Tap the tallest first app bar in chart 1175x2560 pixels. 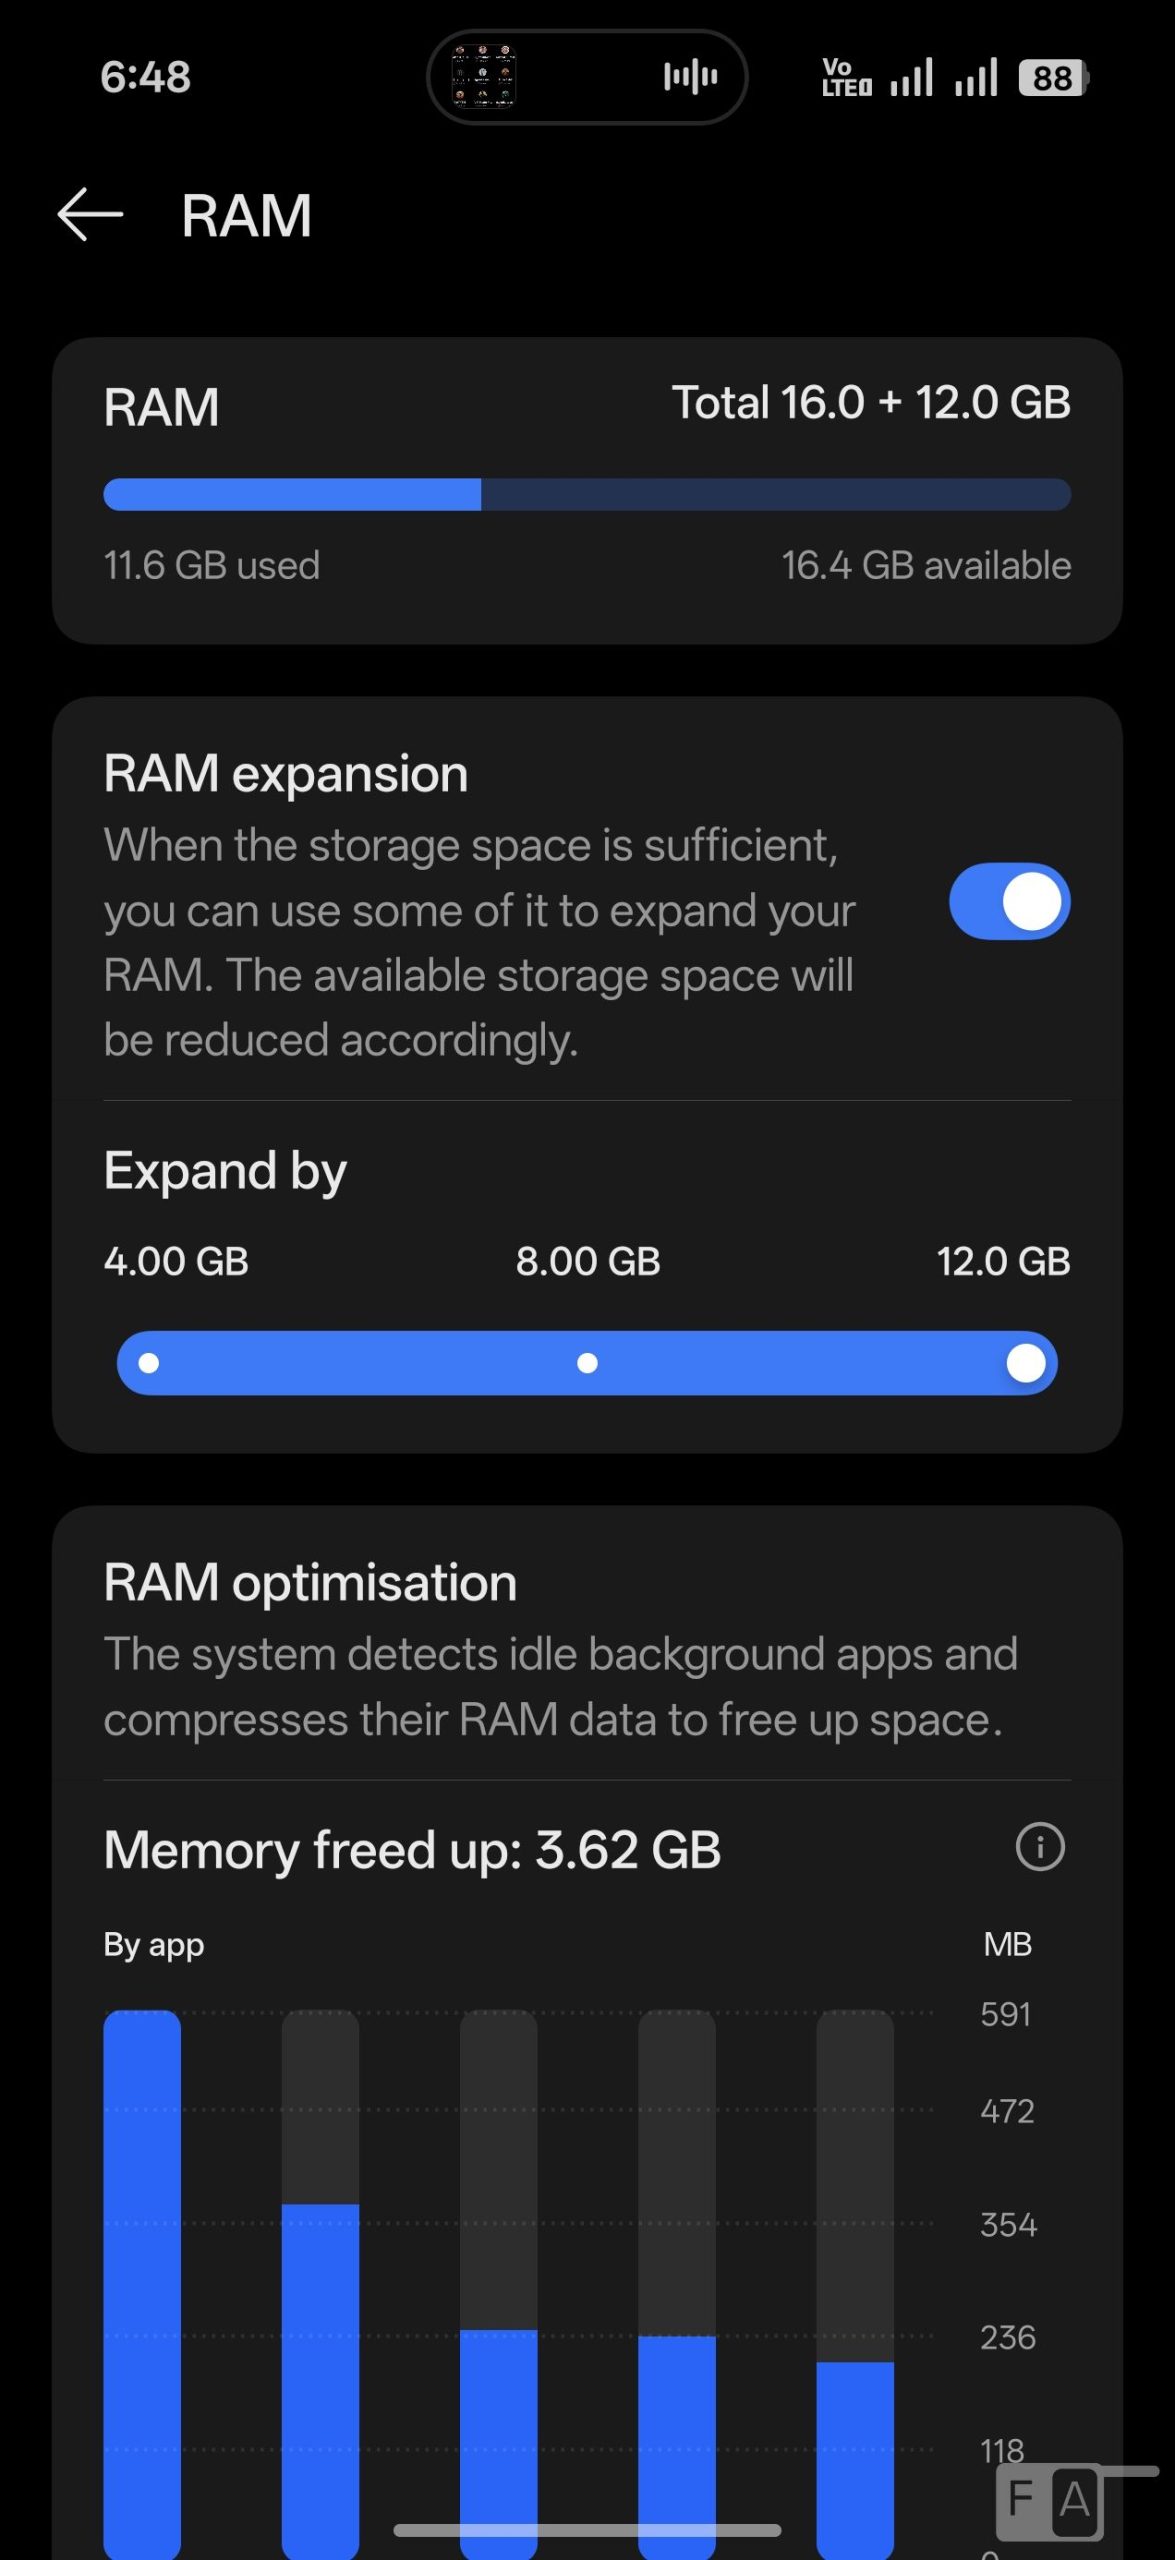point(142,2280)
